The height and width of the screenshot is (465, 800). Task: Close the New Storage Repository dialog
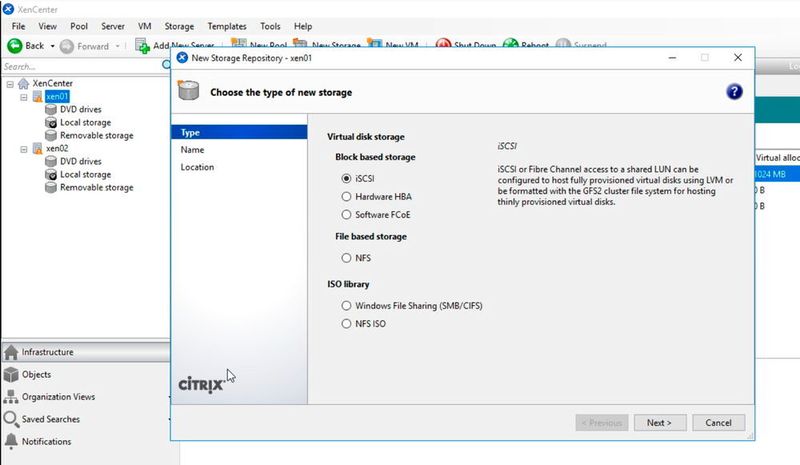(738, 58)
